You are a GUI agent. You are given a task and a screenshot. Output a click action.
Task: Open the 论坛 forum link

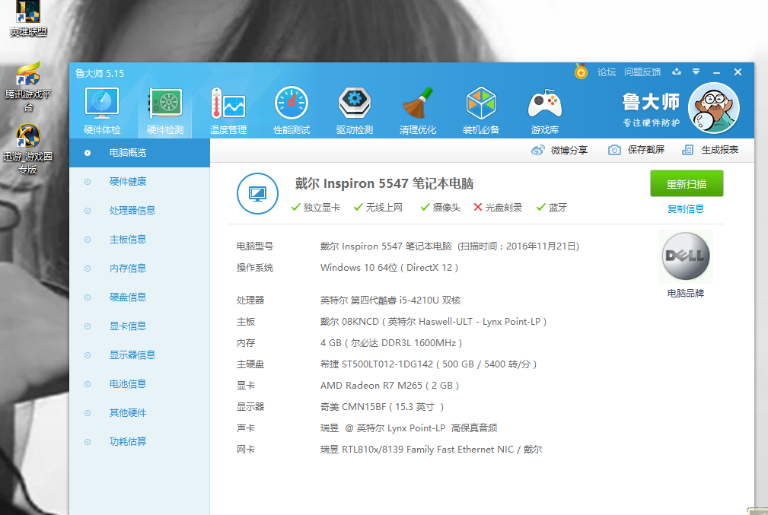pos(606,72)
